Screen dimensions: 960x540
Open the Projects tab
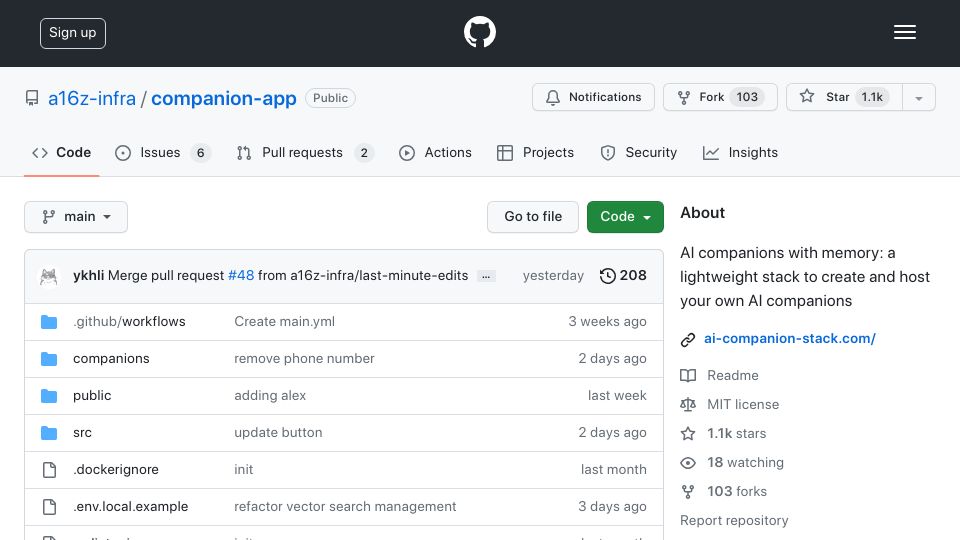[536, 152]
